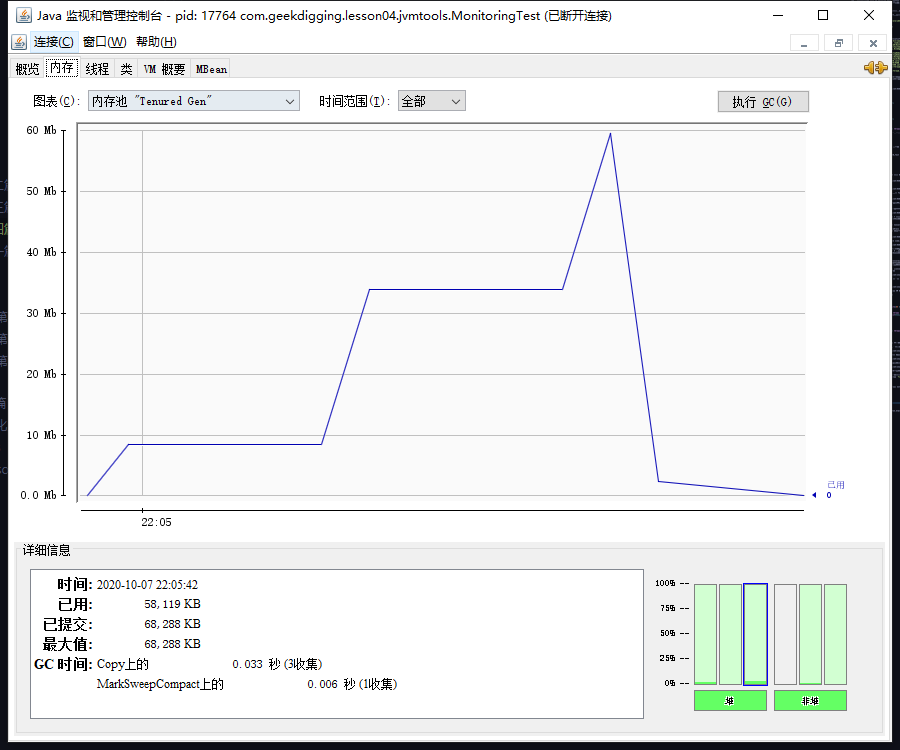
Task: Click the 22:05 time axis label
Action: click(x=156, y=522)
